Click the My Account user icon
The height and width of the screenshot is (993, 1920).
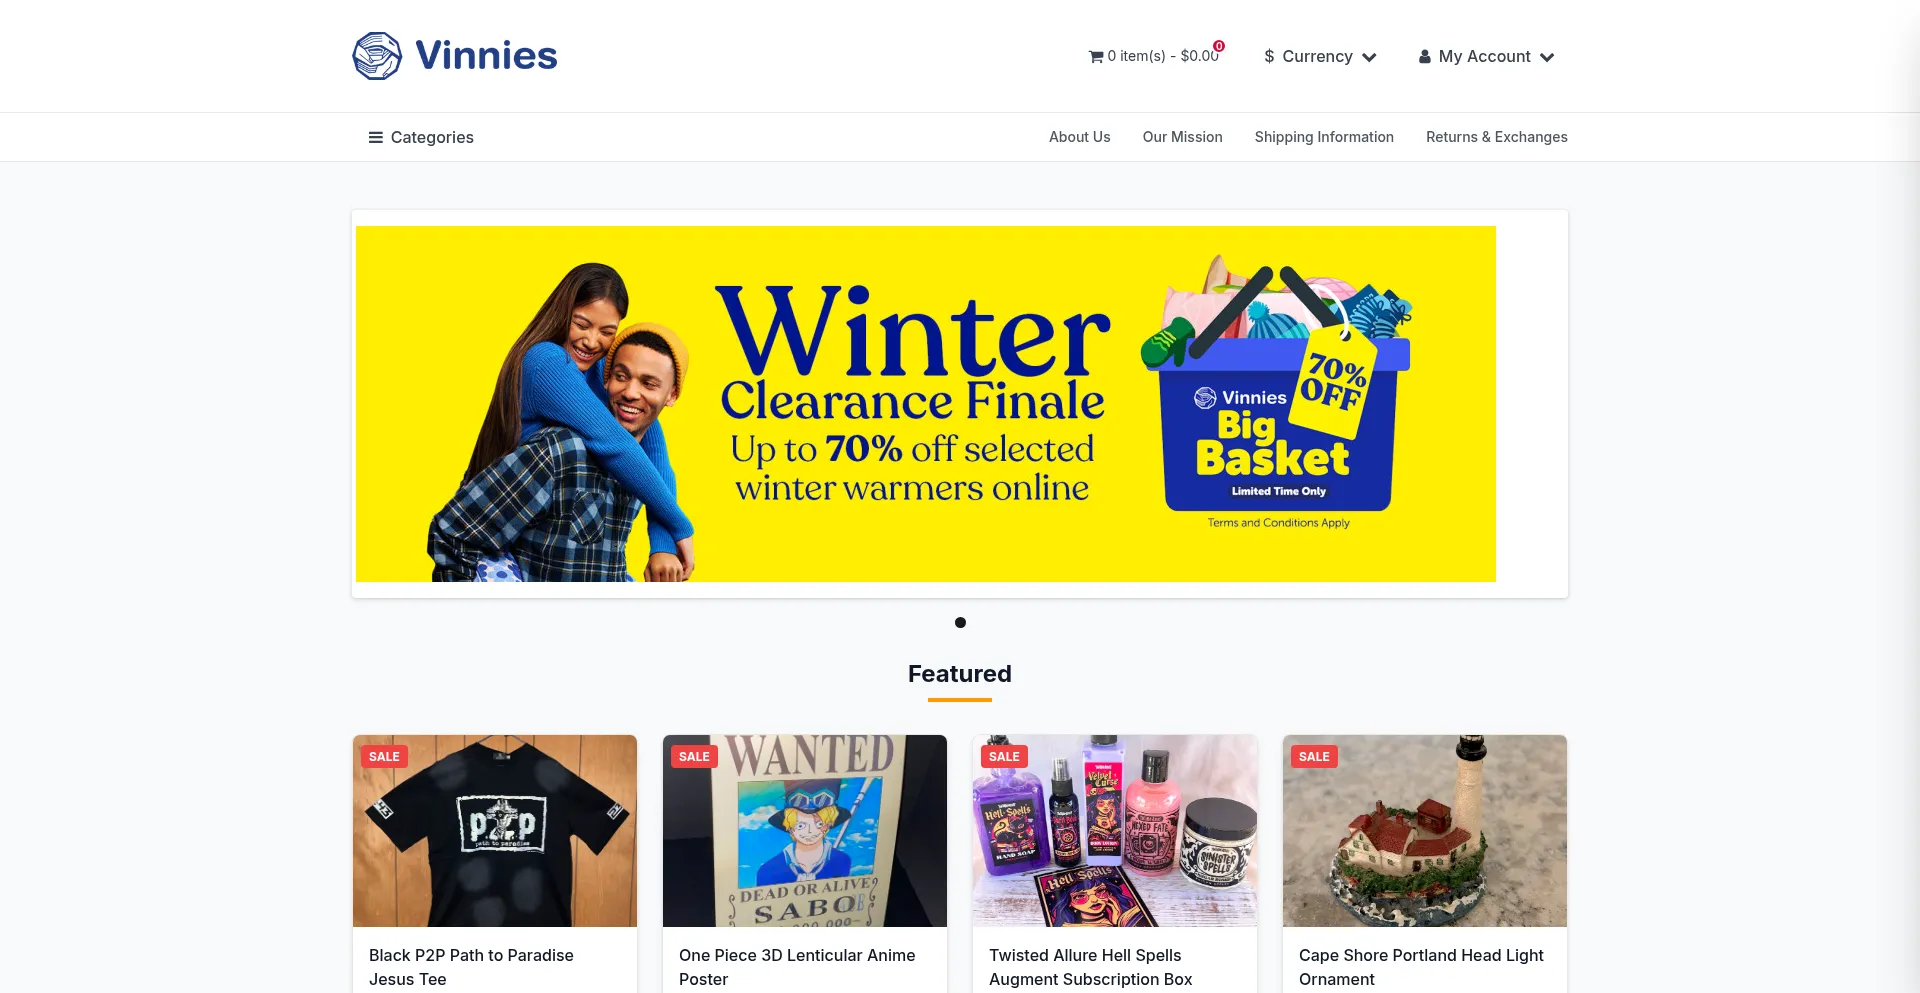[x=1425, y=57]
